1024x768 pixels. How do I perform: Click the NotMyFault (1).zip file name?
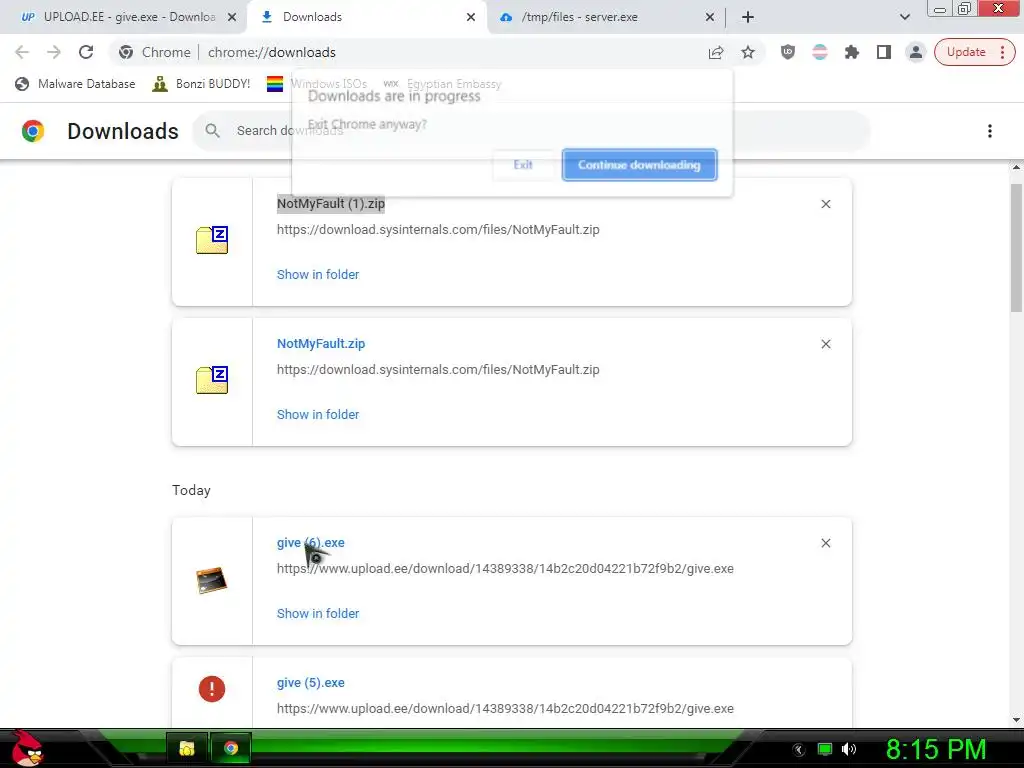[x=330, y=204]
